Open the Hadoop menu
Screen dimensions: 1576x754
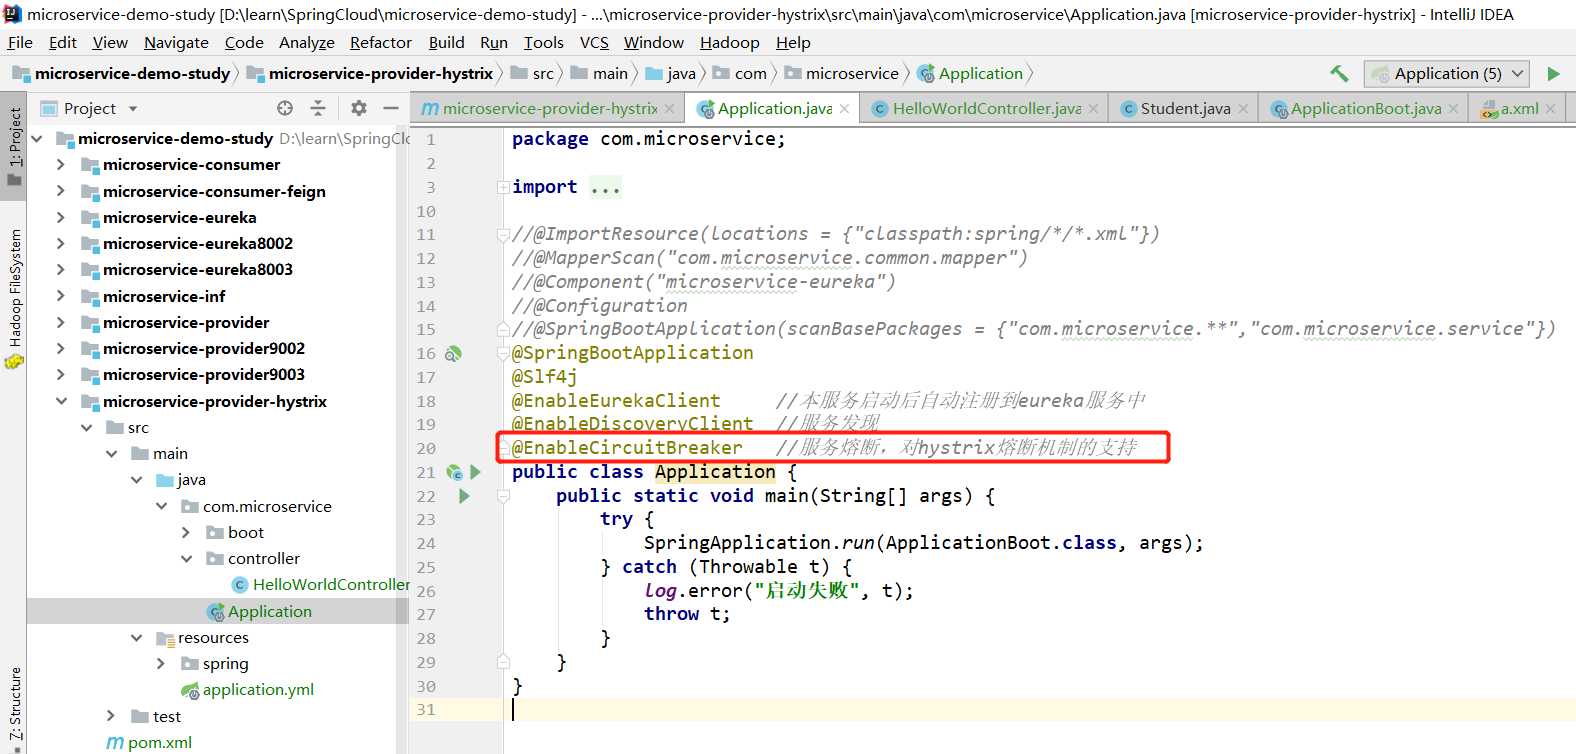pyautogui.click(x=729, y=43)
